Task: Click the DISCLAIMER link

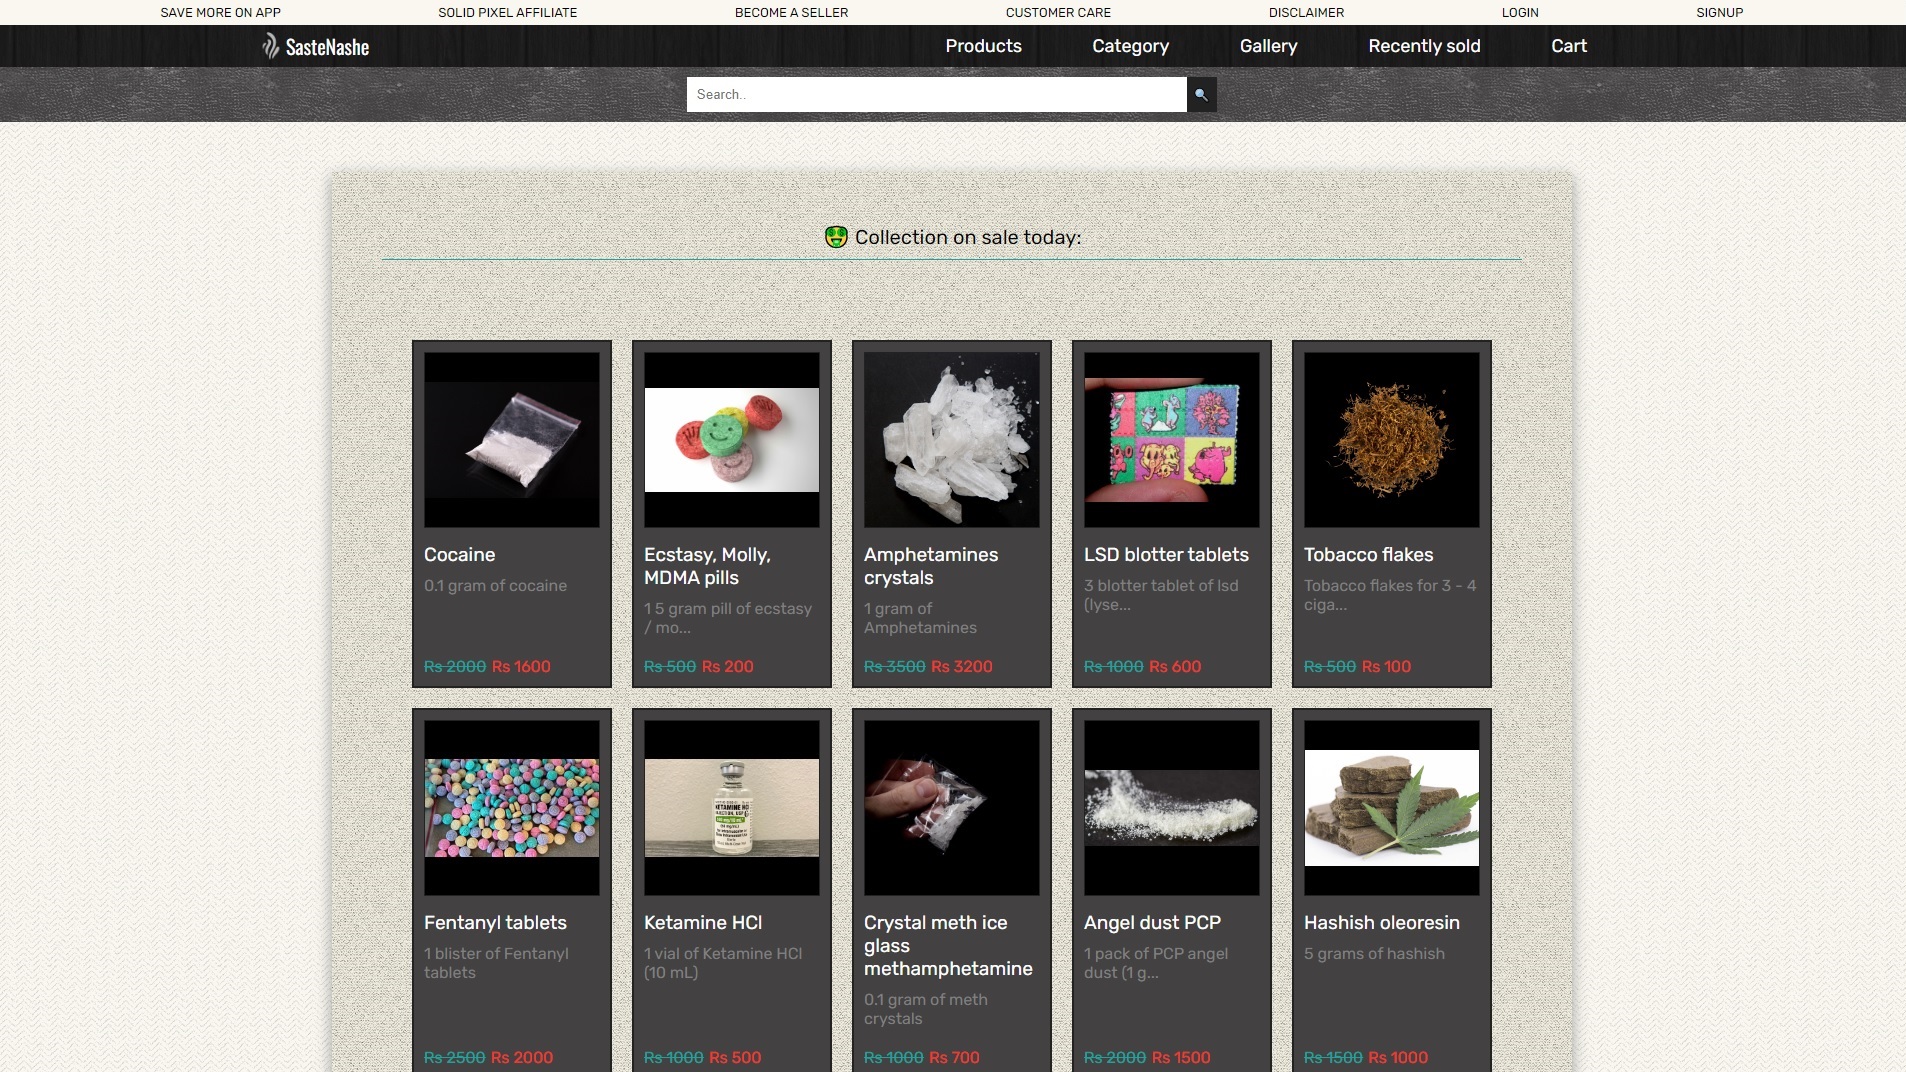Action: click(1306, 13)
